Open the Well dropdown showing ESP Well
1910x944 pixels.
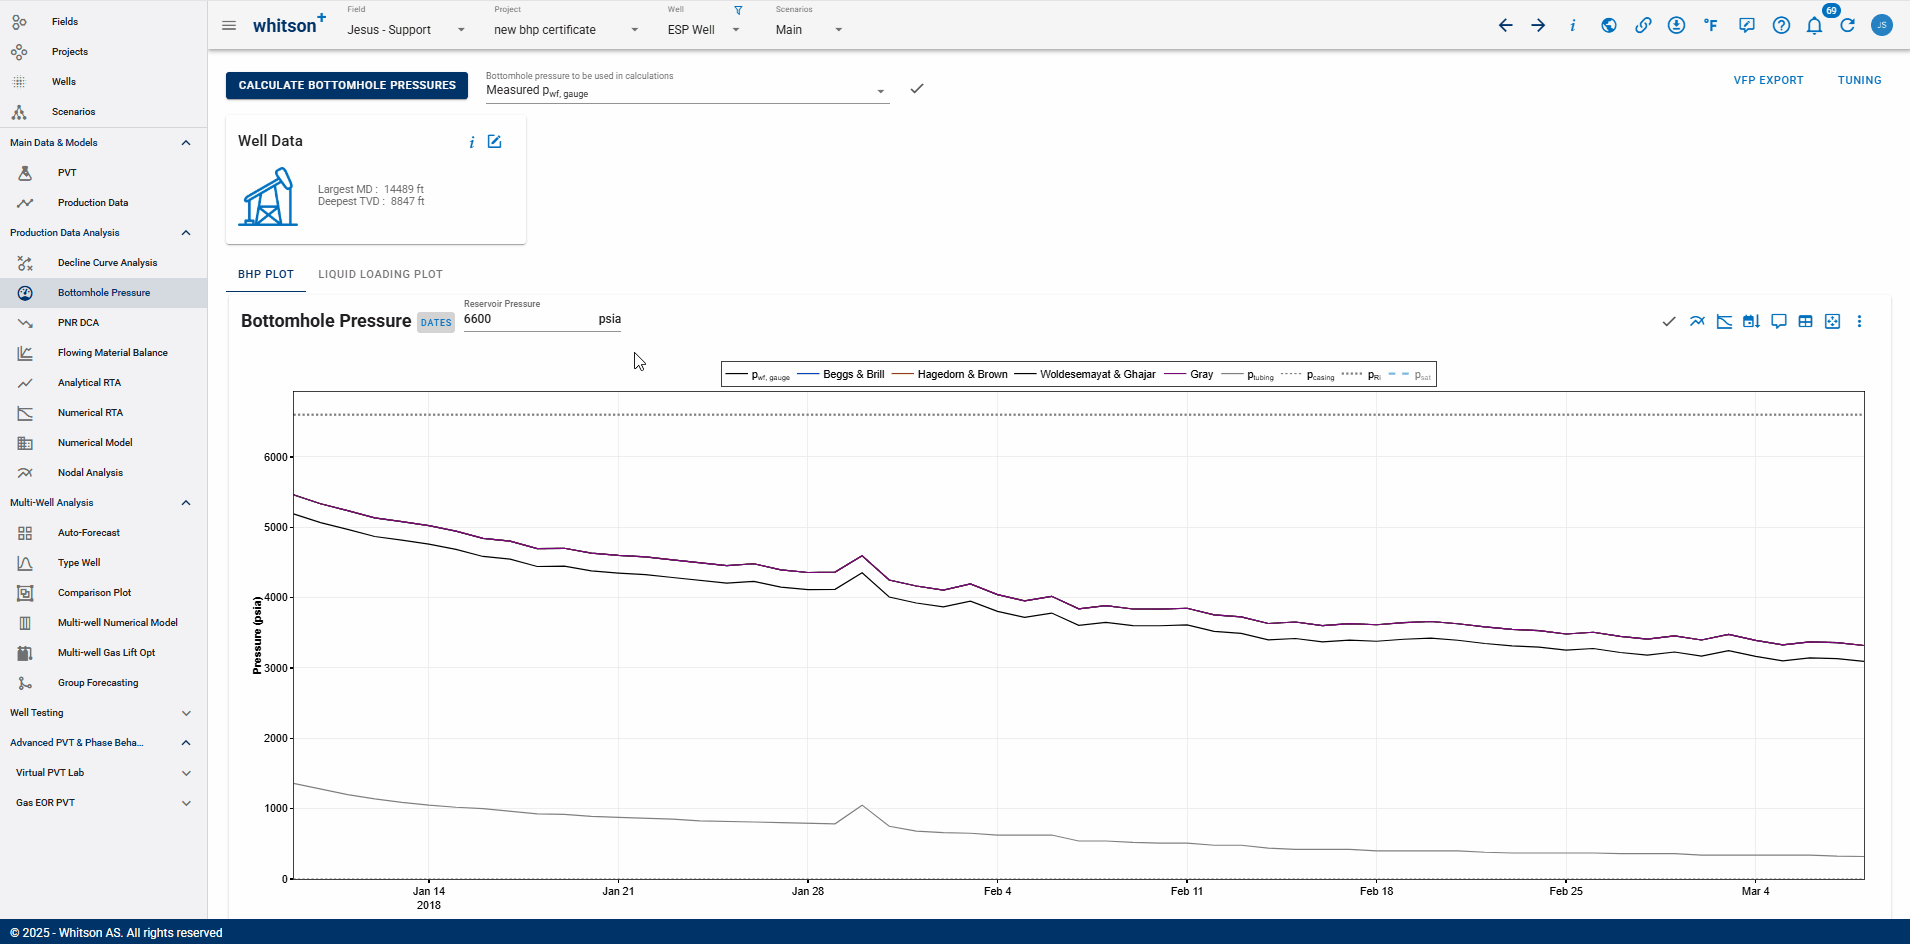tap(703, 30)
